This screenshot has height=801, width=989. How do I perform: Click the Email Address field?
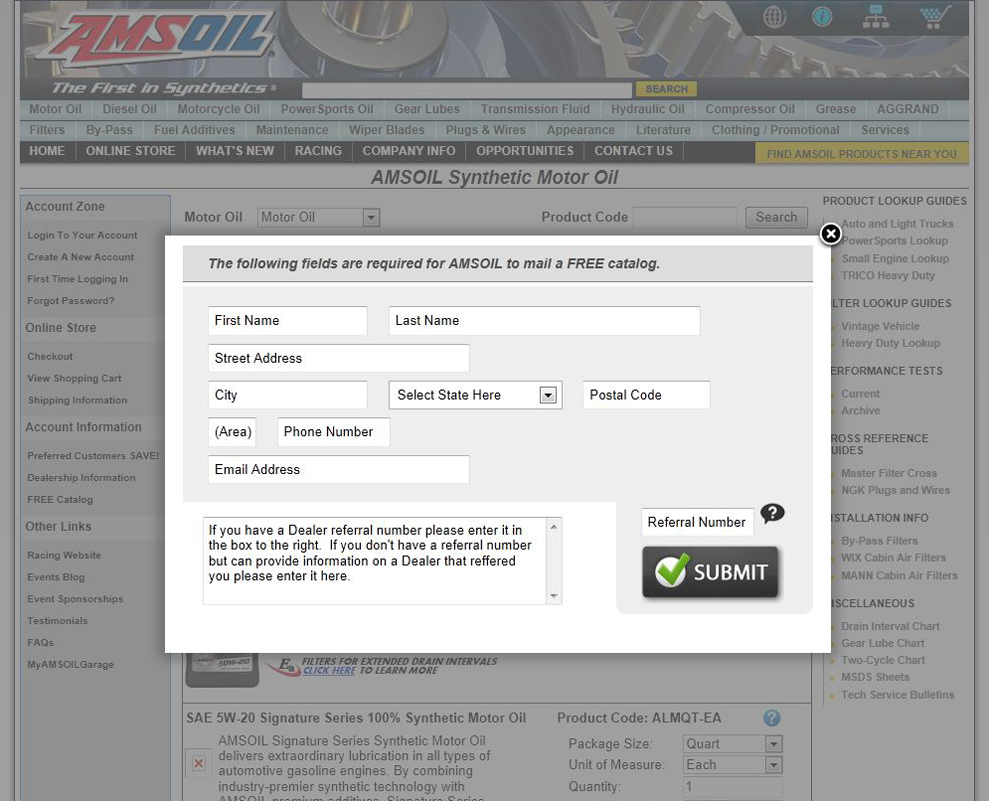click(x=339, y=469)
